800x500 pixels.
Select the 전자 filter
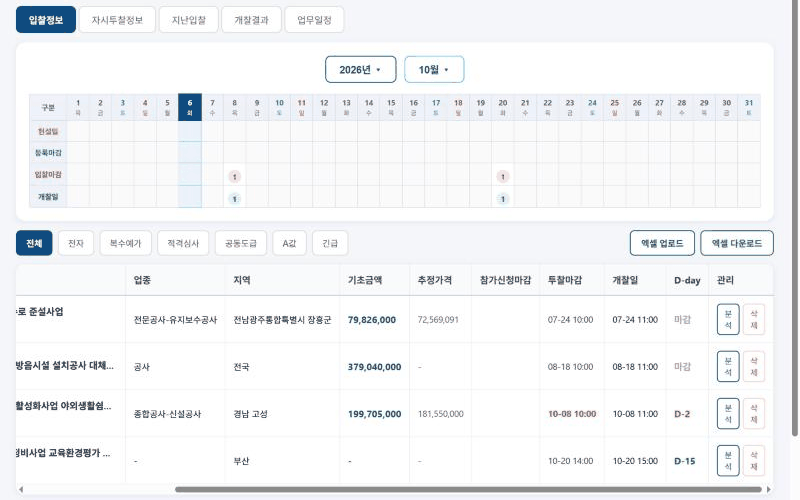coord(76,243)
